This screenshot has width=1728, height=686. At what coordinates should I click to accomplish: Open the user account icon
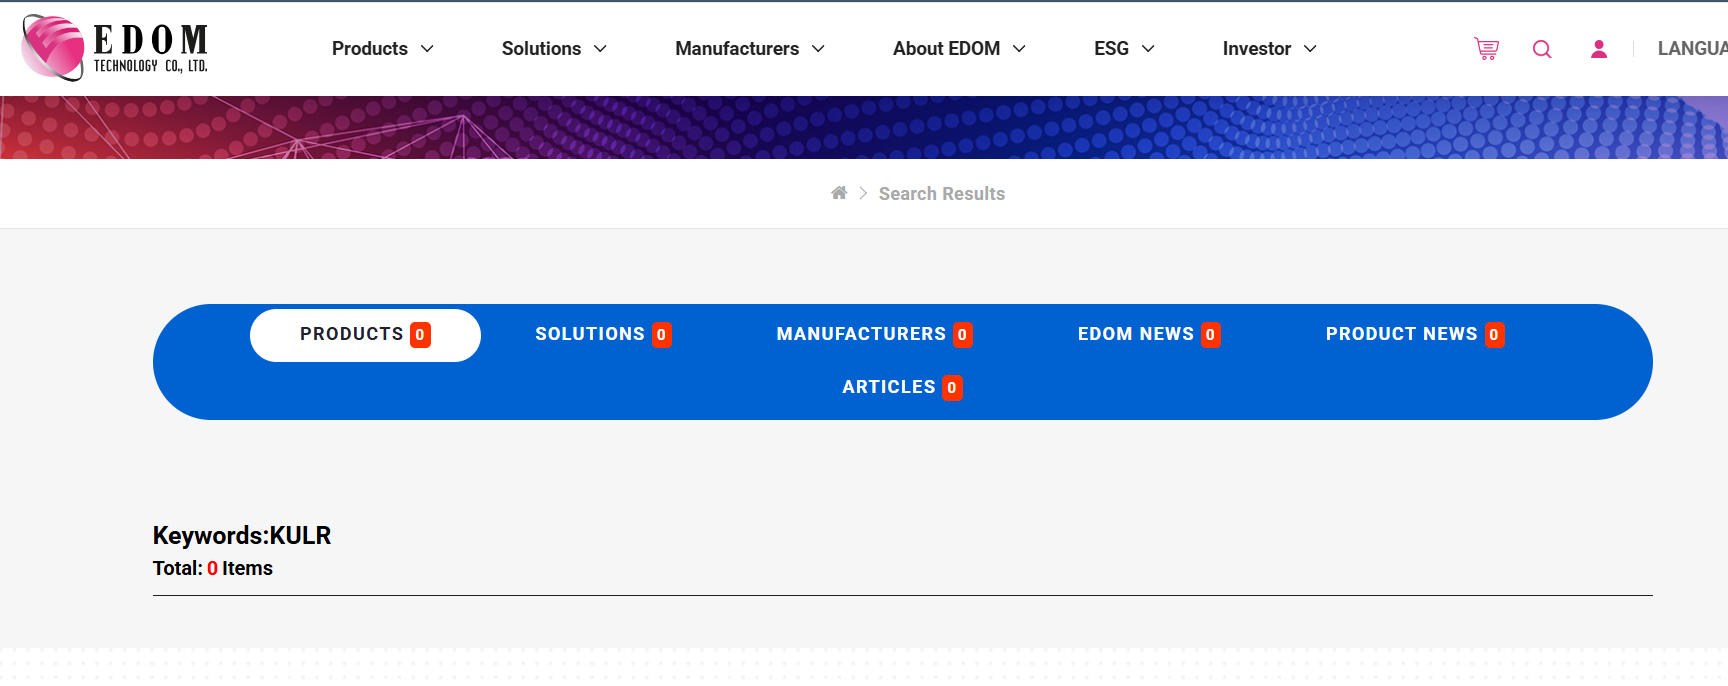1599,49
